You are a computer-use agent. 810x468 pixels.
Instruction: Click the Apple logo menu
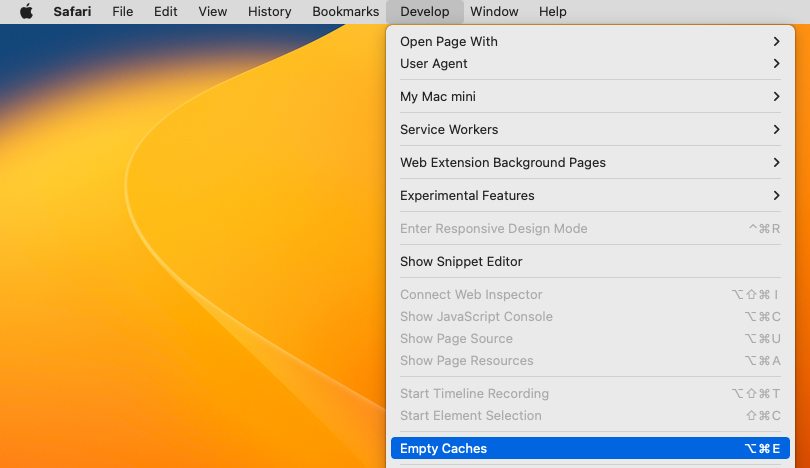click(26, 12)
